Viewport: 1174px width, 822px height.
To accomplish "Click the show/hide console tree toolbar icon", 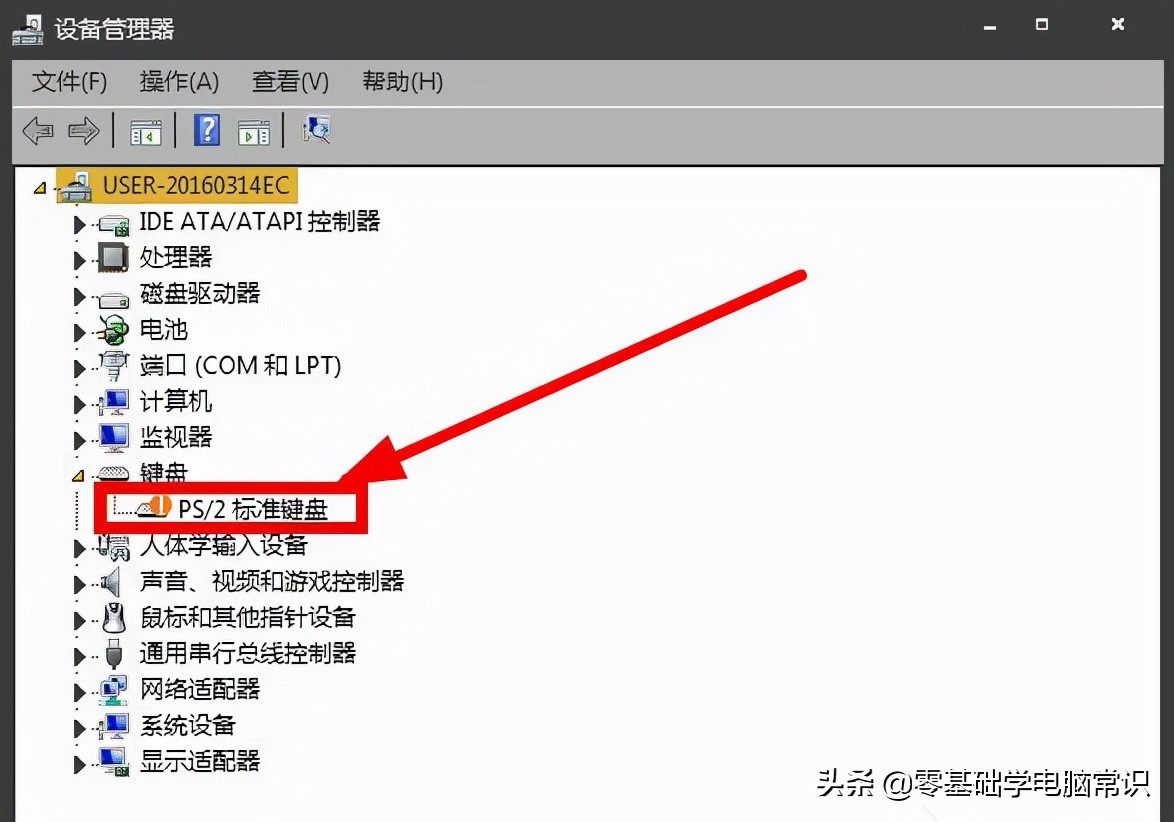I will 146,130.
